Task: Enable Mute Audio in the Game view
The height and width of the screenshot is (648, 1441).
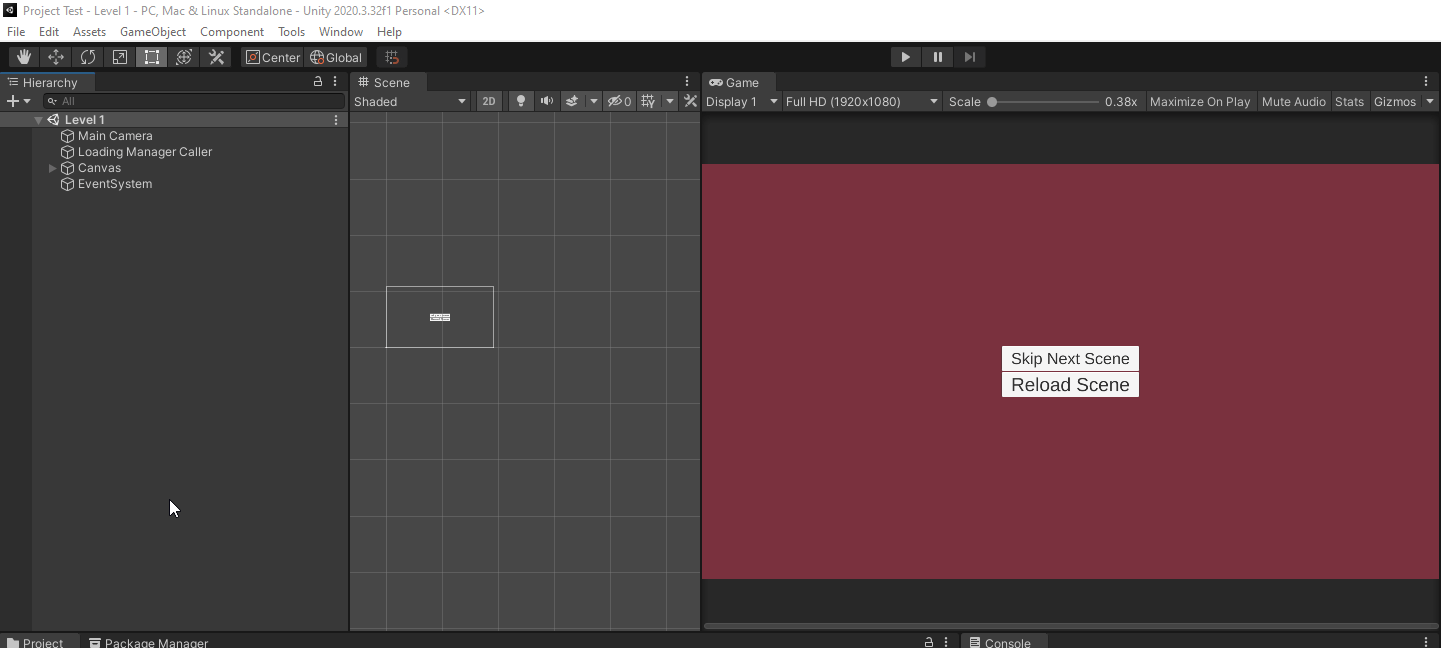Action: pyautogui.click(x=1294, y=101)
